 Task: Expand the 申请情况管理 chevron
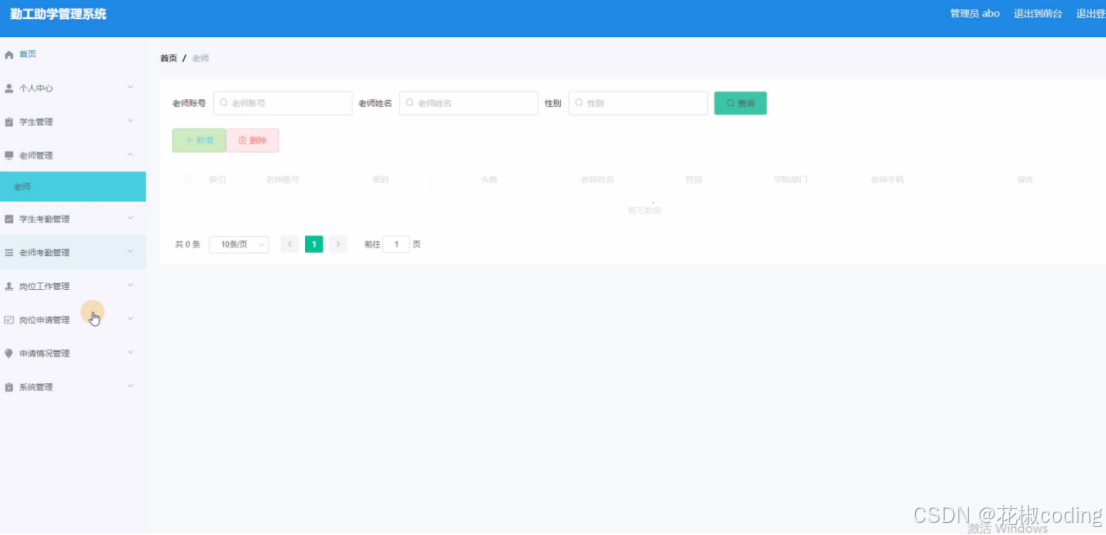[130, 353]
